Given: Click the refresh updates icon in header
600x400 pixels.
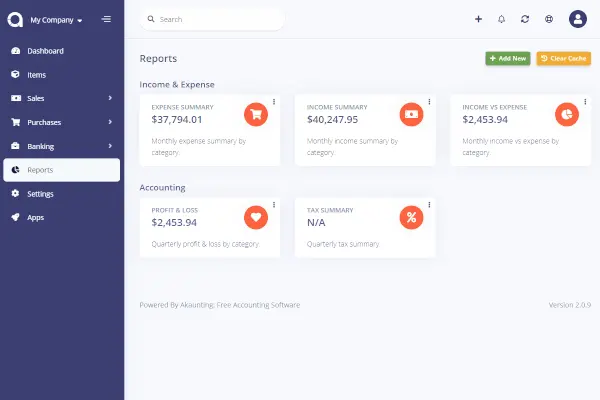Looking at the screenshot, I should (x=525, y=19).
